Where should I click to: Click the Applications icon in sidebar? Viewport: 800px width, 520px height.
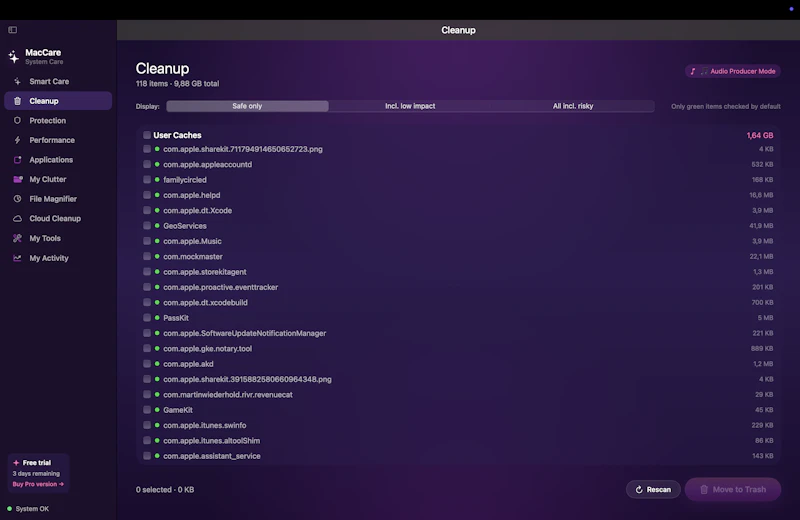click(17, 160)
